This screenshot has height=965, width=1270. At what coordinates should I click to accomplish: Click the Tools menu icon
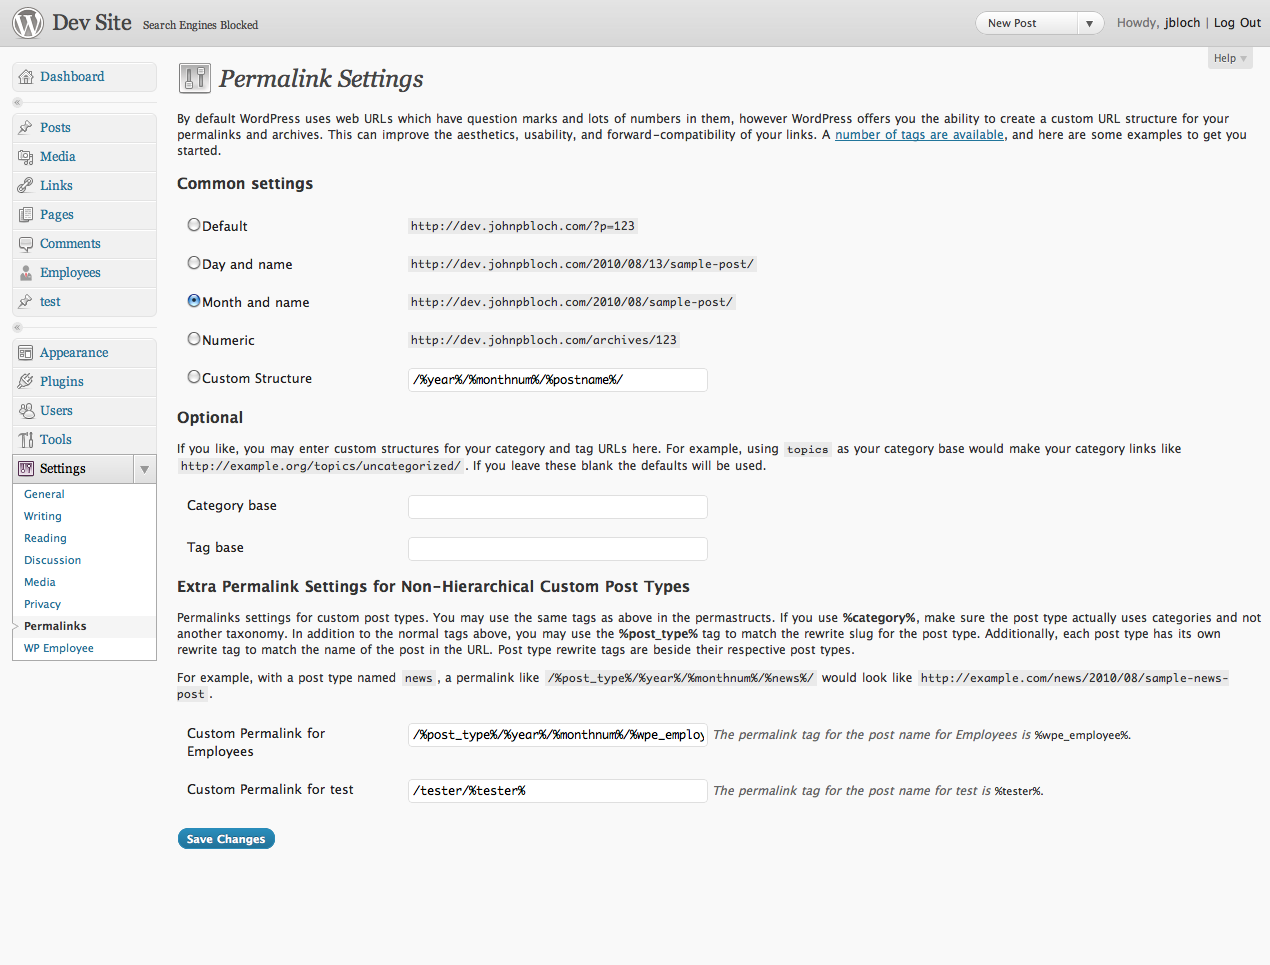tap(26, 440)
